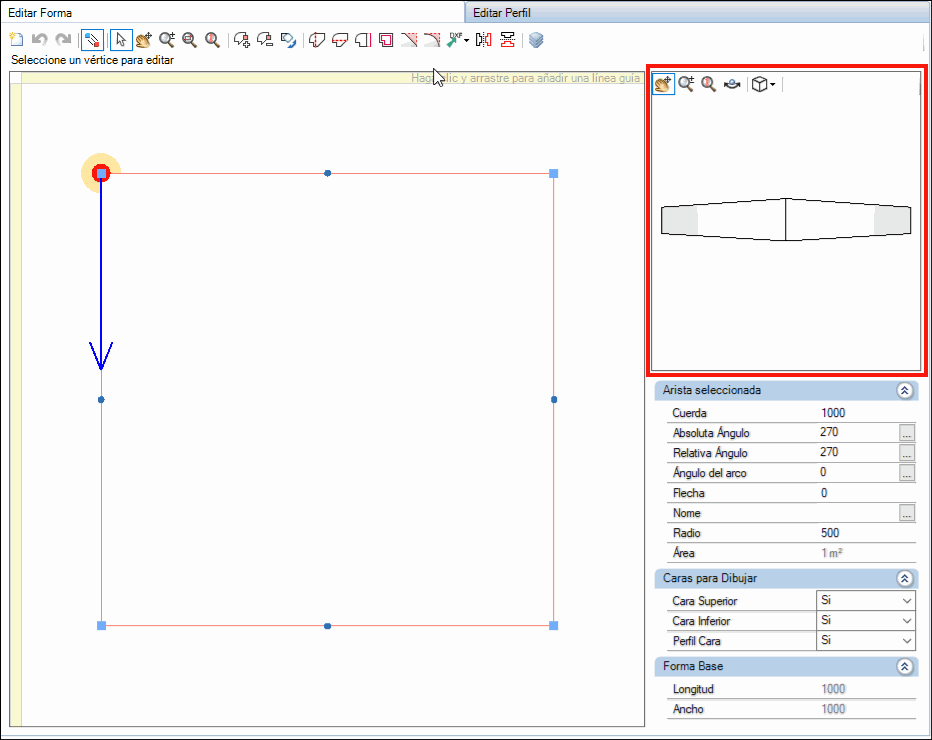Click the orbit rotate icon in preview

[x=732, y=84]
